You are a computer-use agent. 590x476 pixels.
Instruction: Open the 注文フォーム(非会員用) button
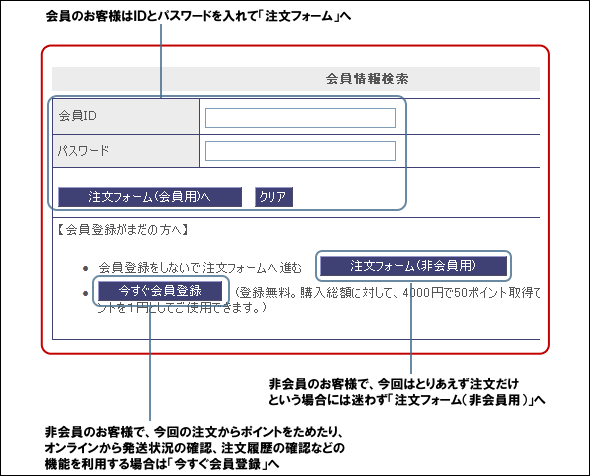click(x=413, y=266)
